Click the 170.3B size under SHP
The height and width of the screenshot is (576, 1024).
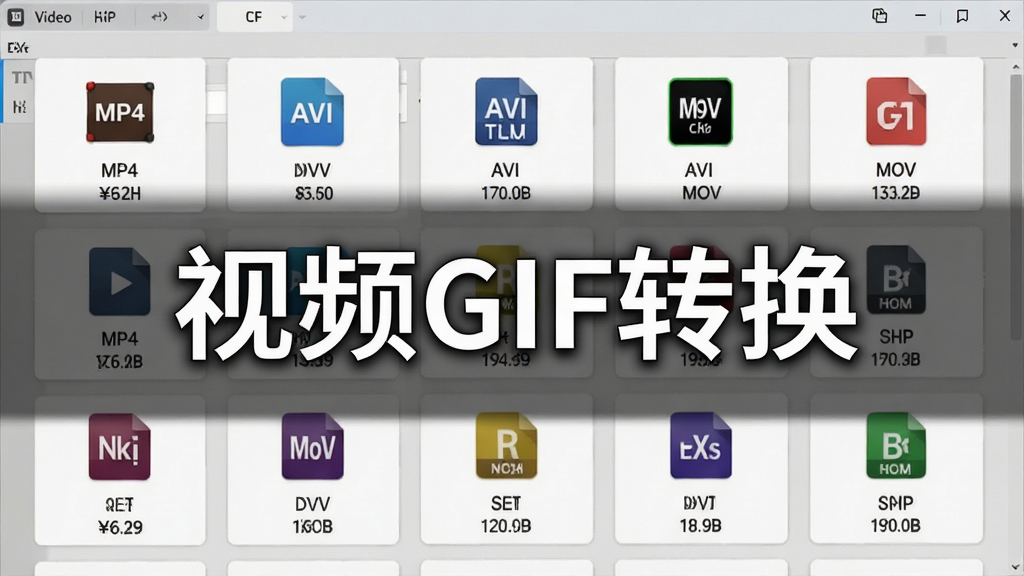pyautogui.click(x=895, y=360)
